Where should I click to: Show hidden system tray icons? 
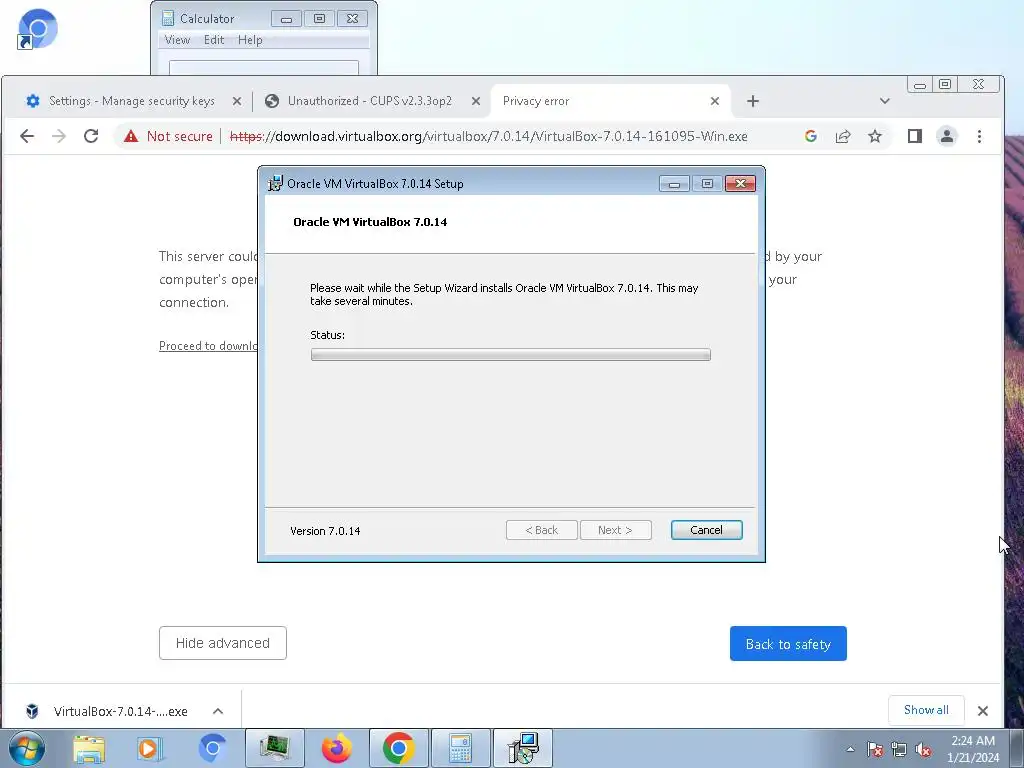(850, 750)
